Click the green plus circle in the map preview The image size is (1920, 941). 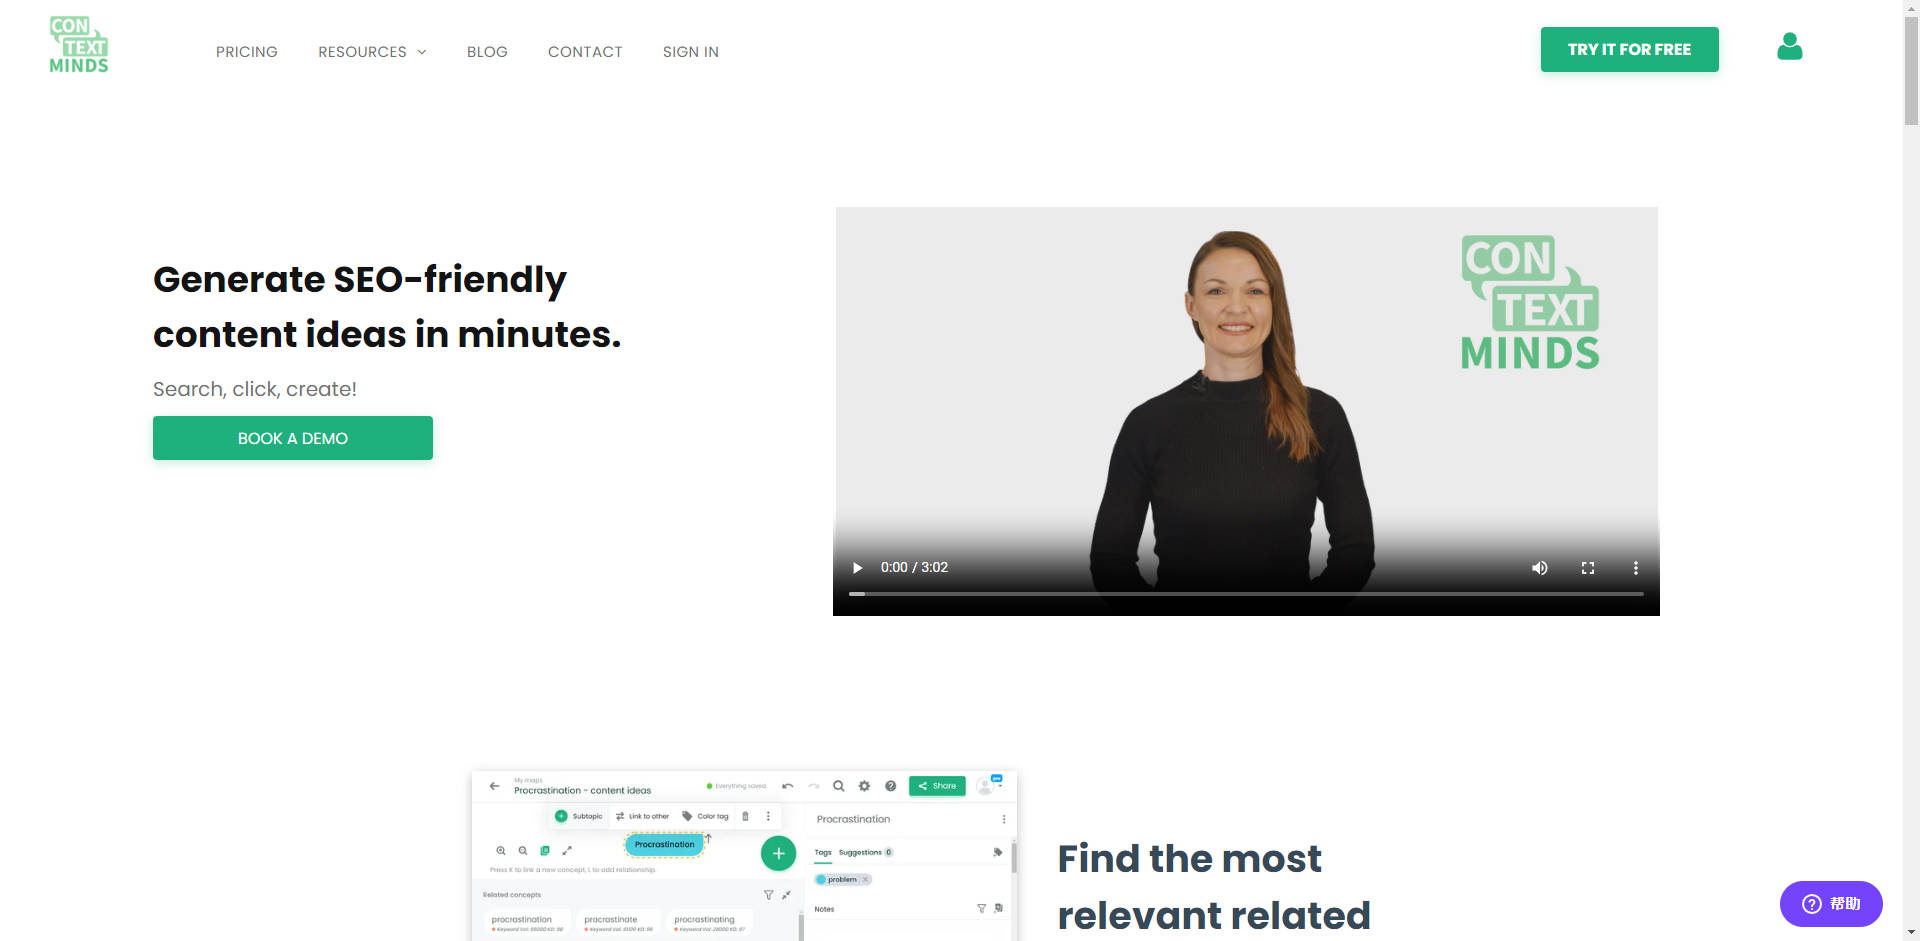click(778, 854)
